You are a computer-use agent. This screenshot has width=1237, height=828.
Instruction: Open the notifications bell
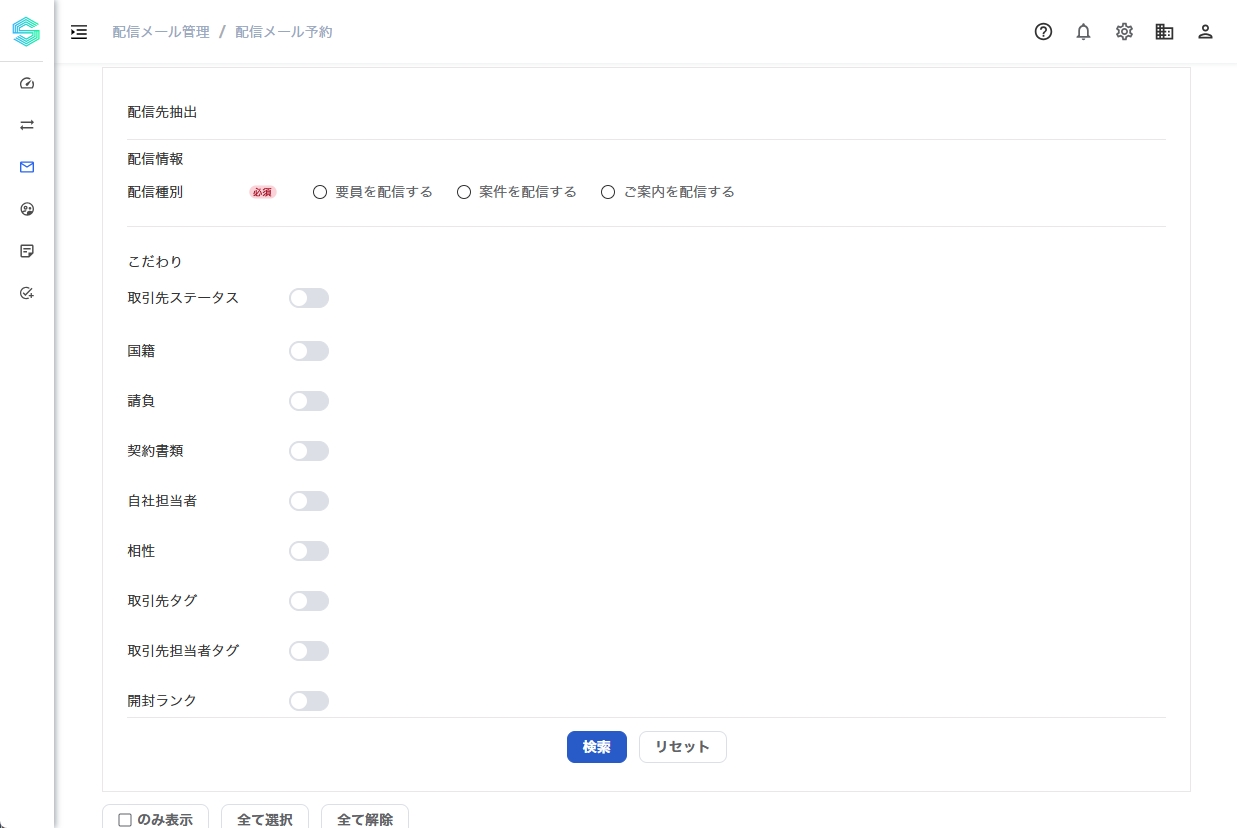click(x=1083, y=32)
